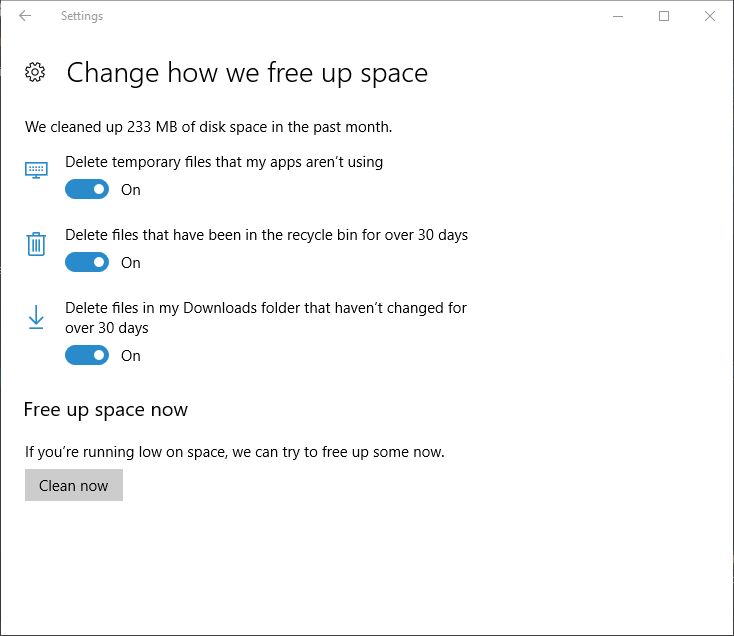
Task: Click the gear icon beside the page heading
Action: (35, 73)
